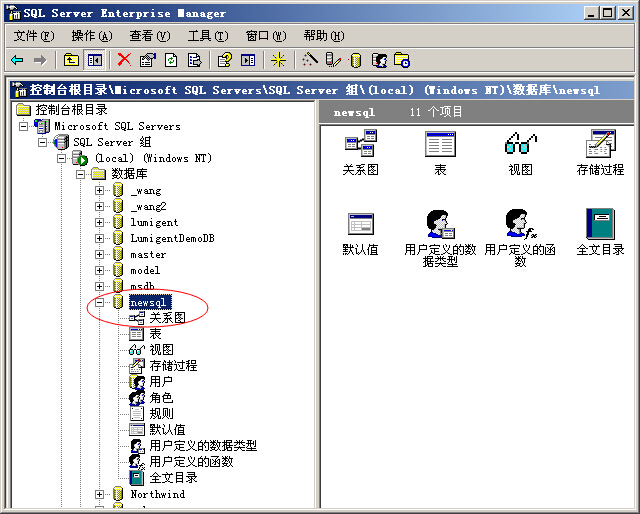
Task: Open the 工具(T) menu
Action: point(206,36)
